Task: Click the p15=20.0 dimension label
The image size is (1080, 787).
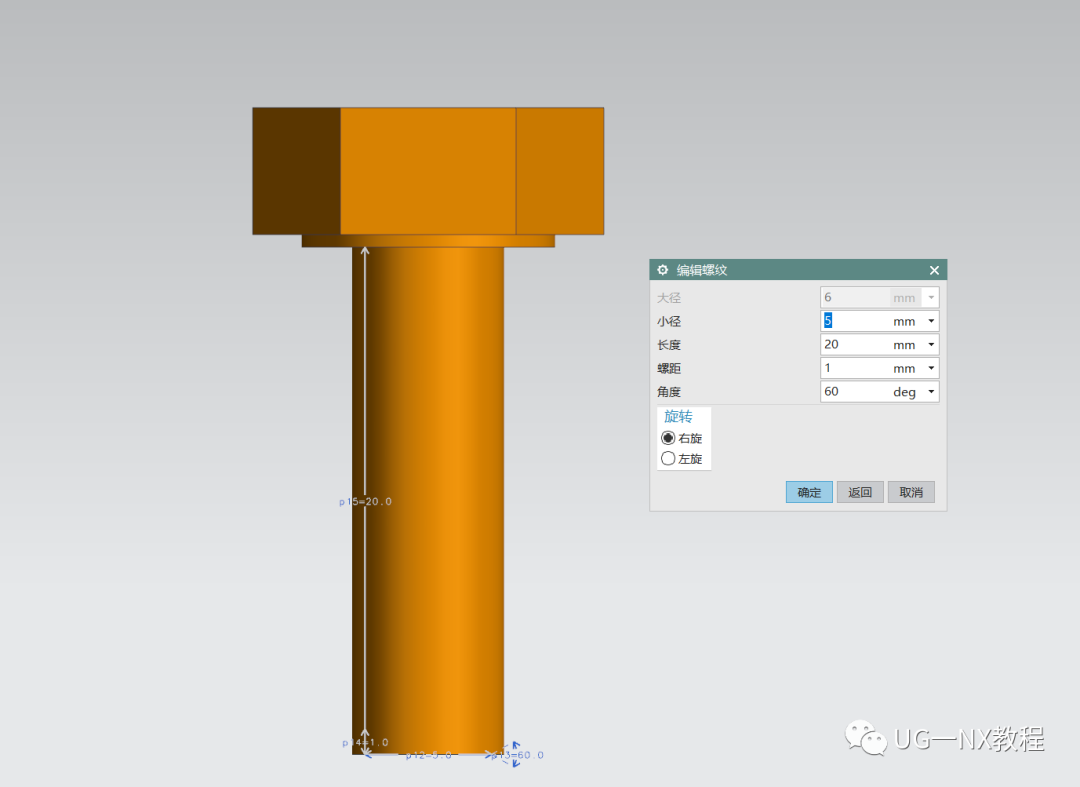Action: coord(365,502)
